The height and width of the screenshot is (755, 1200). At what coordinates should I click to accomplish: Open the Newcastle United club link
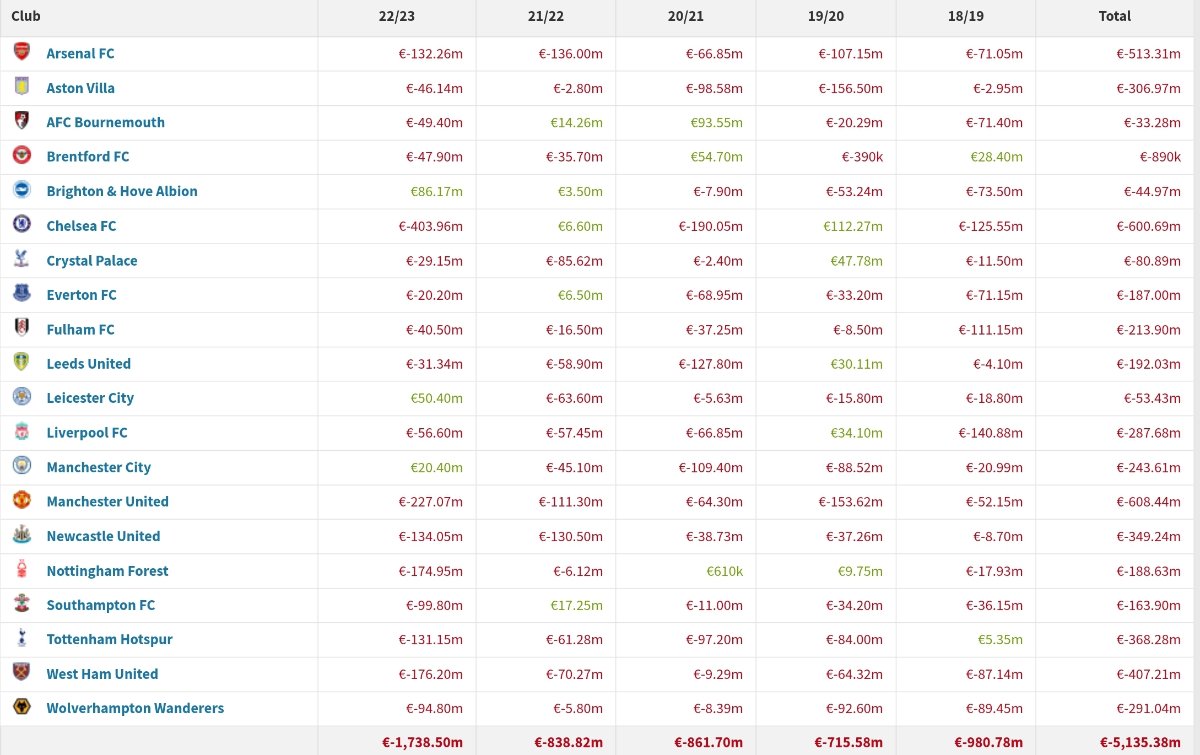click(103, 536)
